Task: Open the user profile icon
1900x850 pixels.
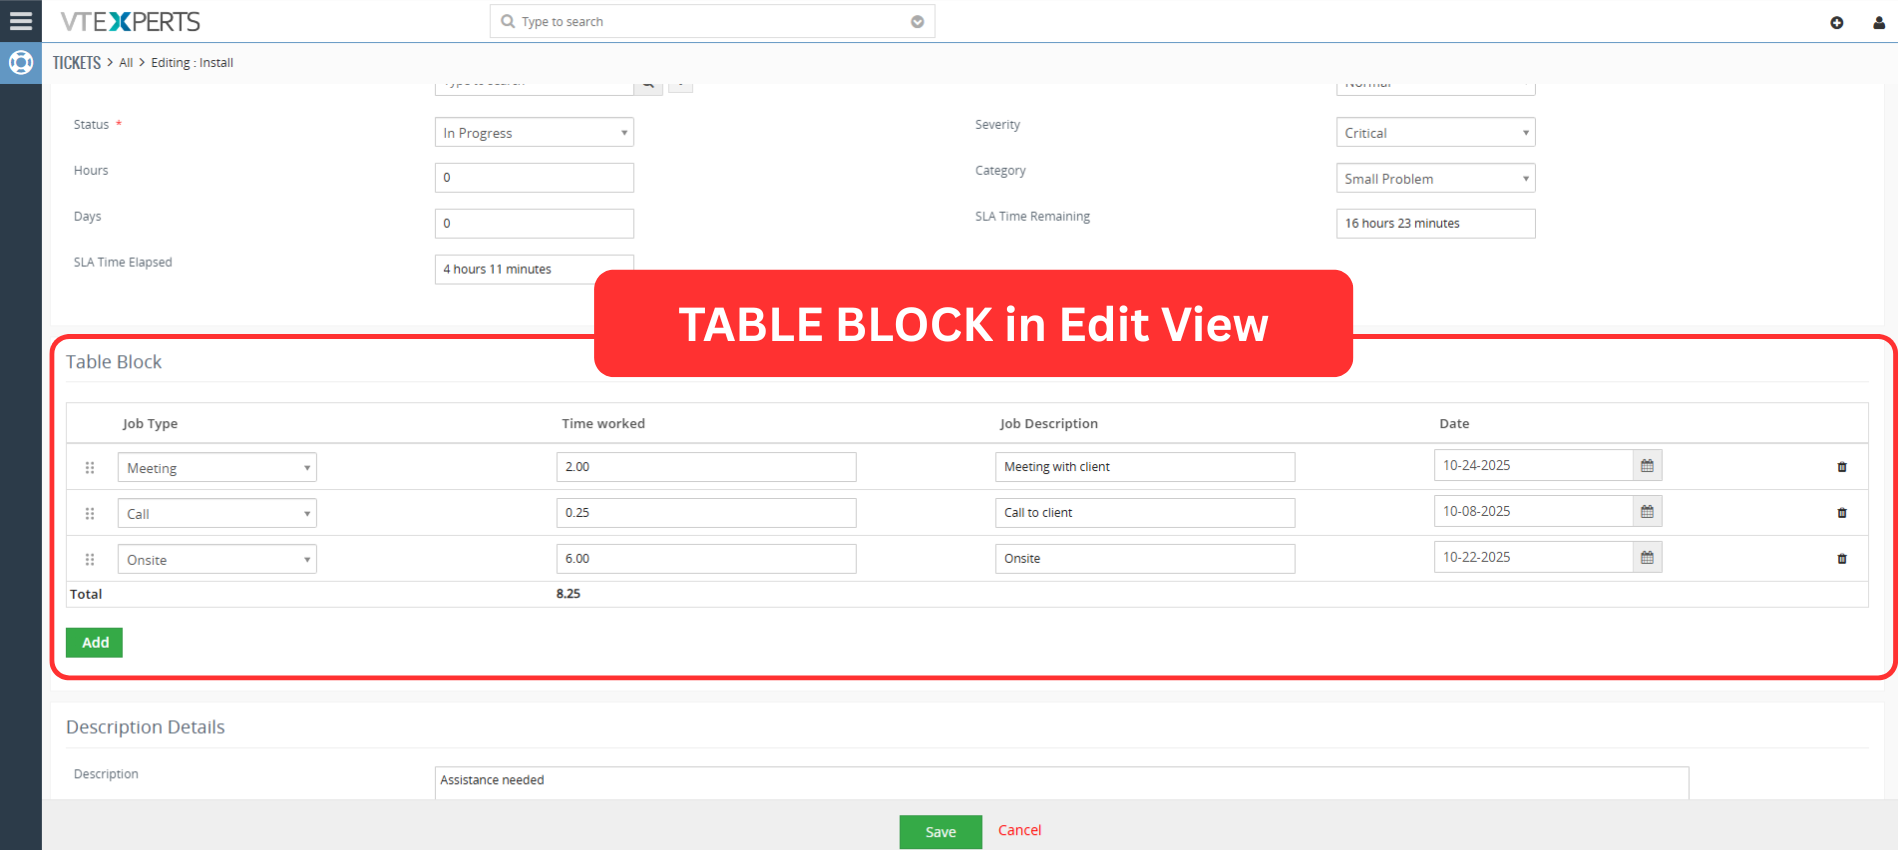Action: pyautogui.click(x=1879, y=22)
